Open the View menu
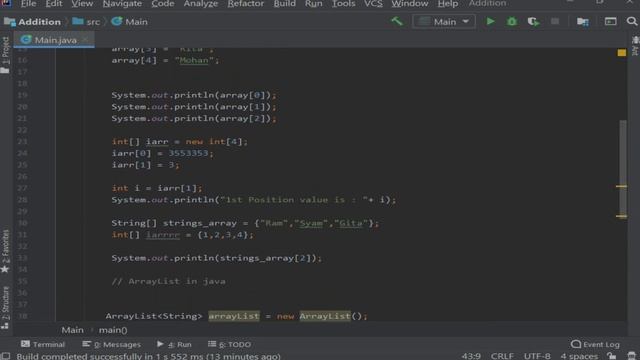 pos(82,4)
